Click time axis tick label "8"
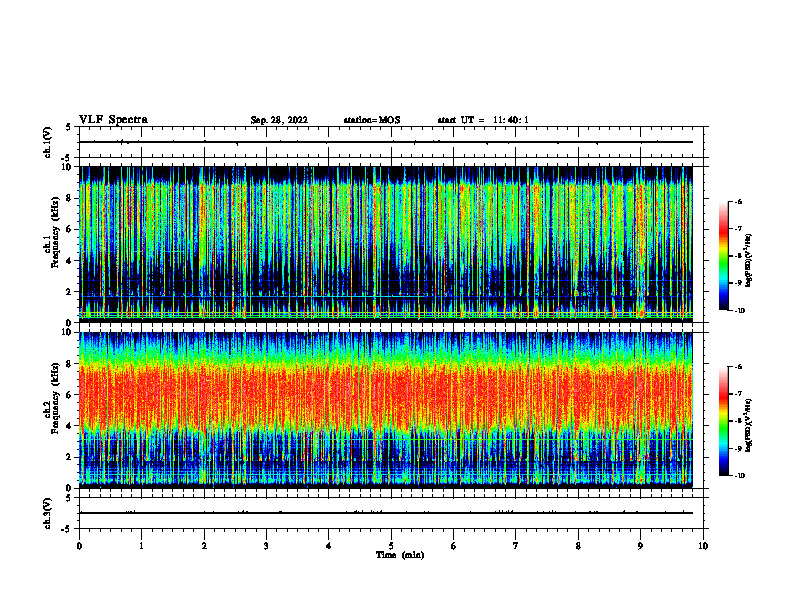792x612 pixels. tap(578, 546)
